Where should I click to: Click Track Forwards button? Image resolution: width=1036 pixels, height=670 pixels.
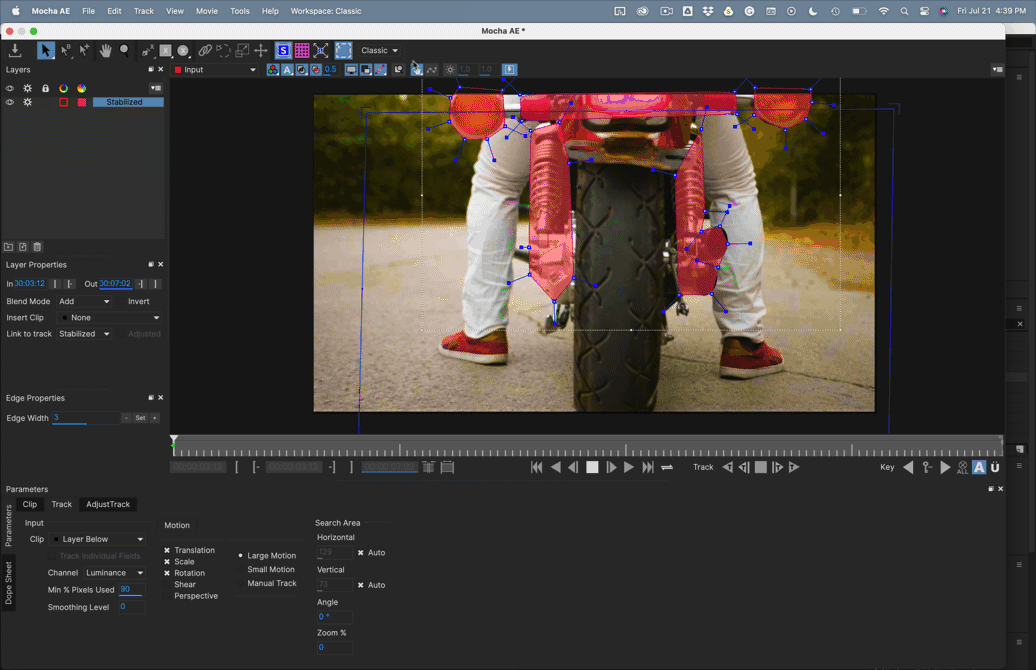pos(794,467)
